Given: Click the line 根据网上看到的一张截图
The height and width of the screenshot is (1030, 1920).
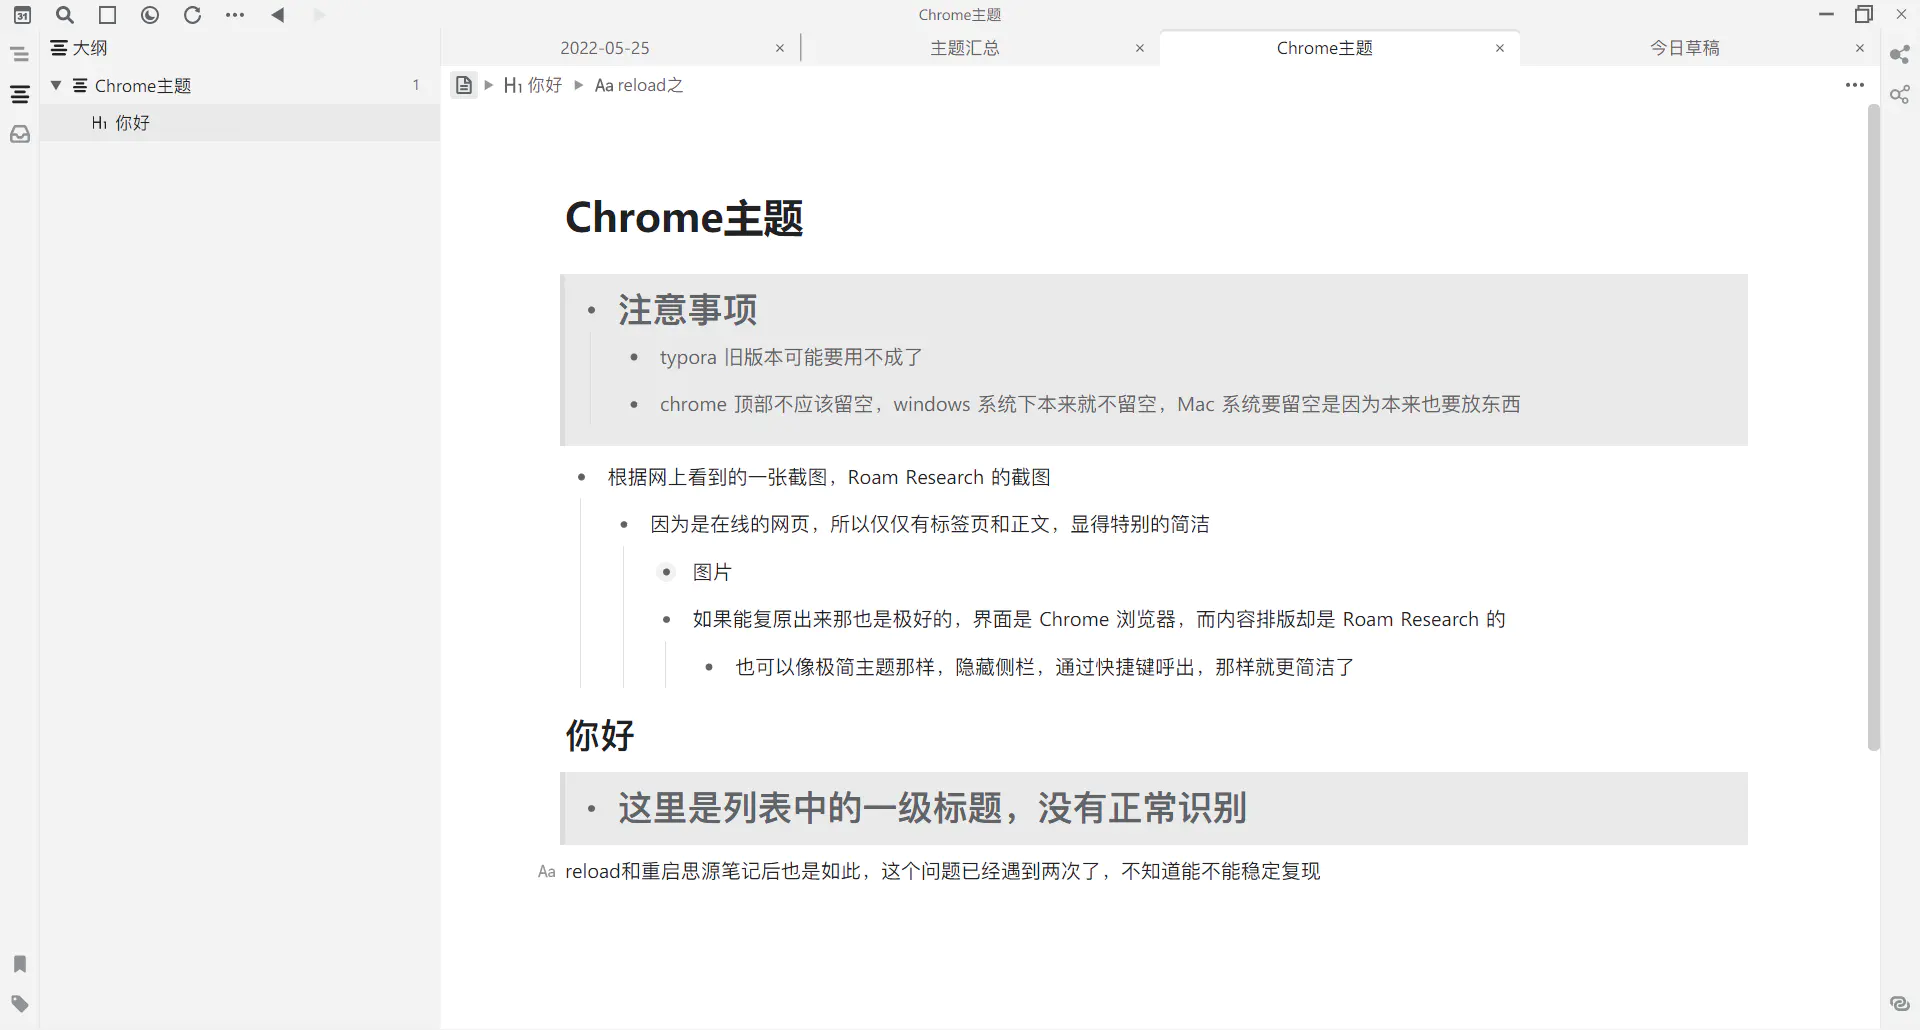Looking at the screenshot, I should tap(829, 478).
